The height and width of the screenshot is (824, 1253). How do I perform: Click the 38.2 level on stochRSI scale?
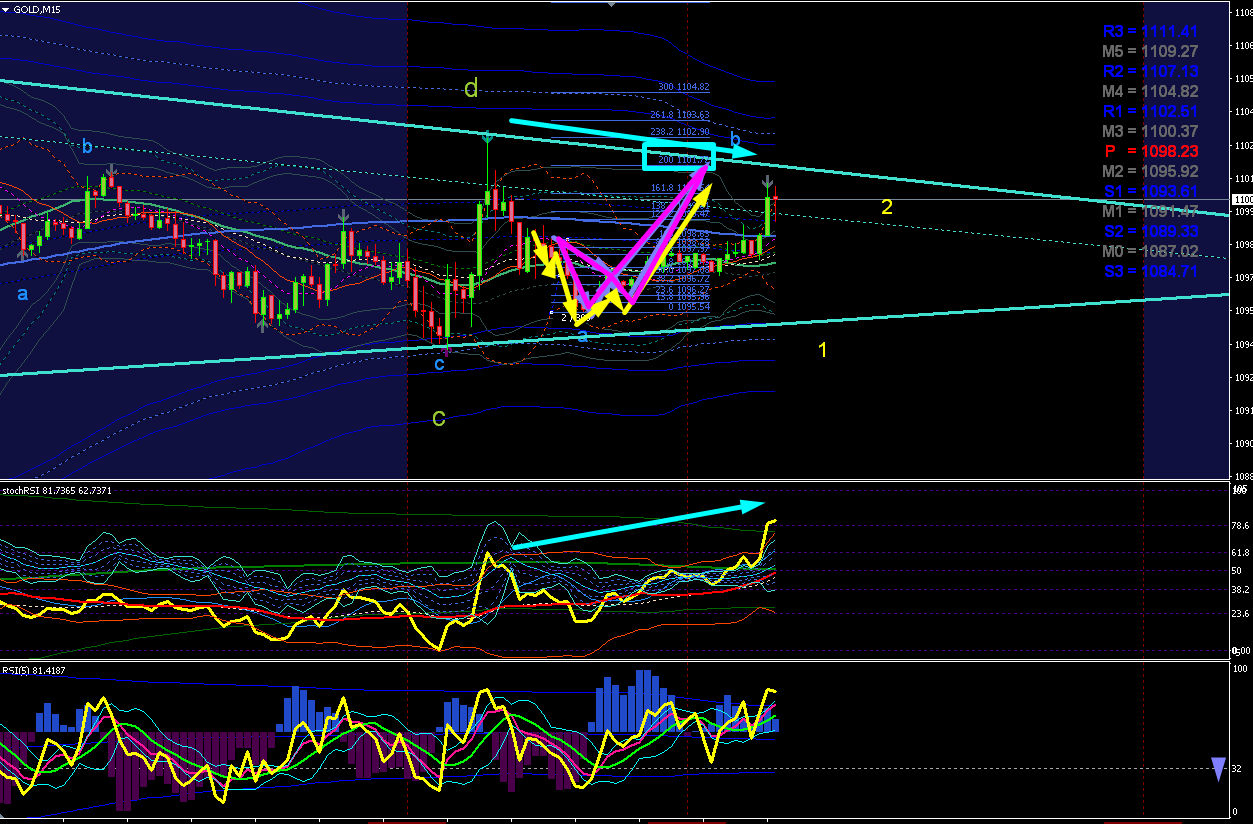pyautogui.click(x=1240, y=590)
